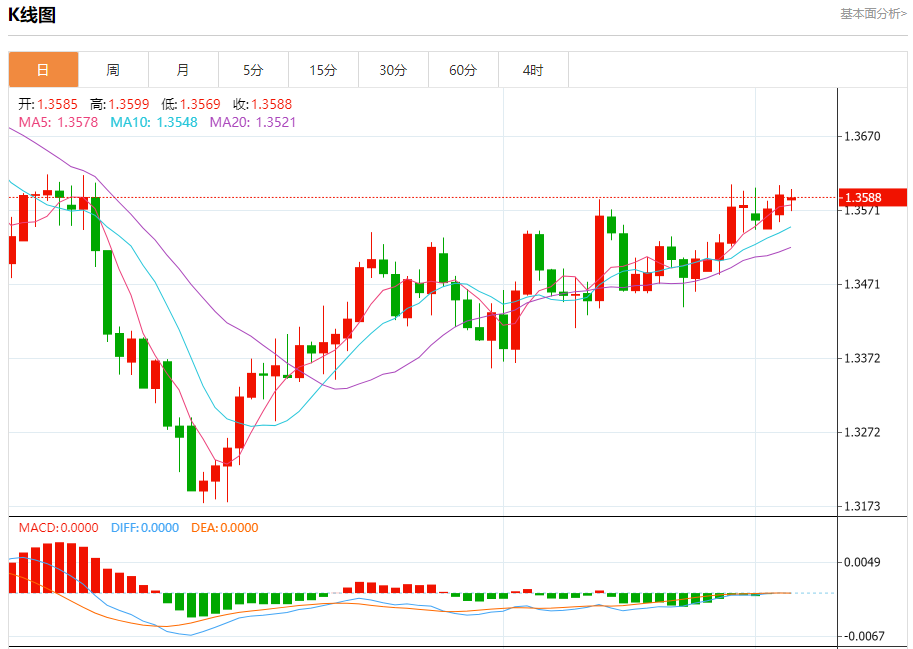
Task: Switch to the 周 weekly tab
Action: tap(114, 70)
